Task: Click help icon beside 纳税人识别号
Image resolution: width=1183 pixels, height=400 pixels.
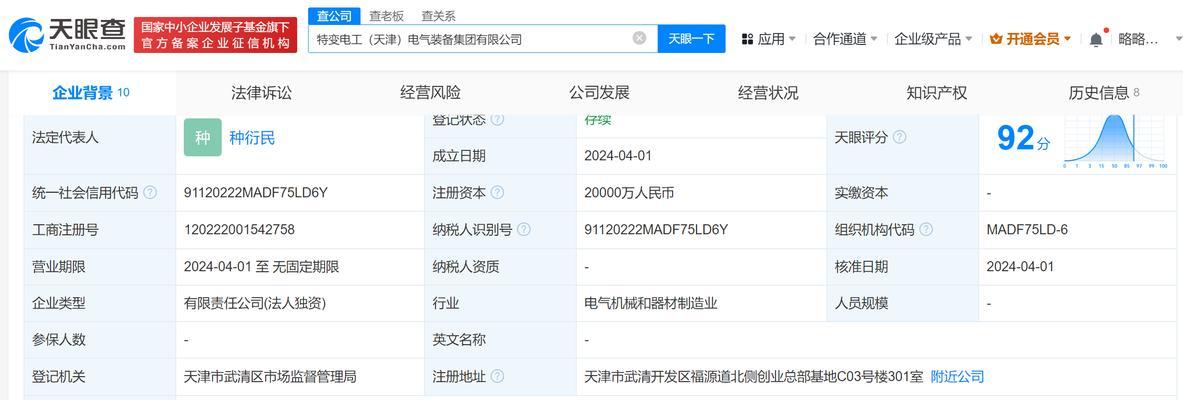Action: (x=524, y=229)
